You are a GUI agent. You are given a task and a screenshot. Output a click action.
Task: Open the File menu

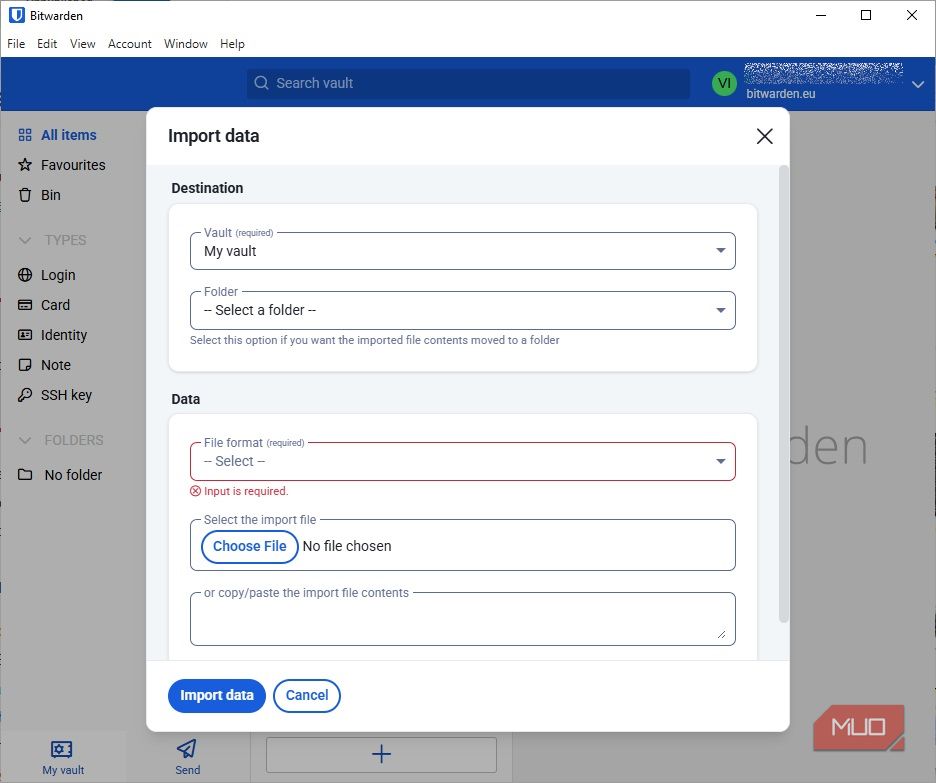click(16, 44)
